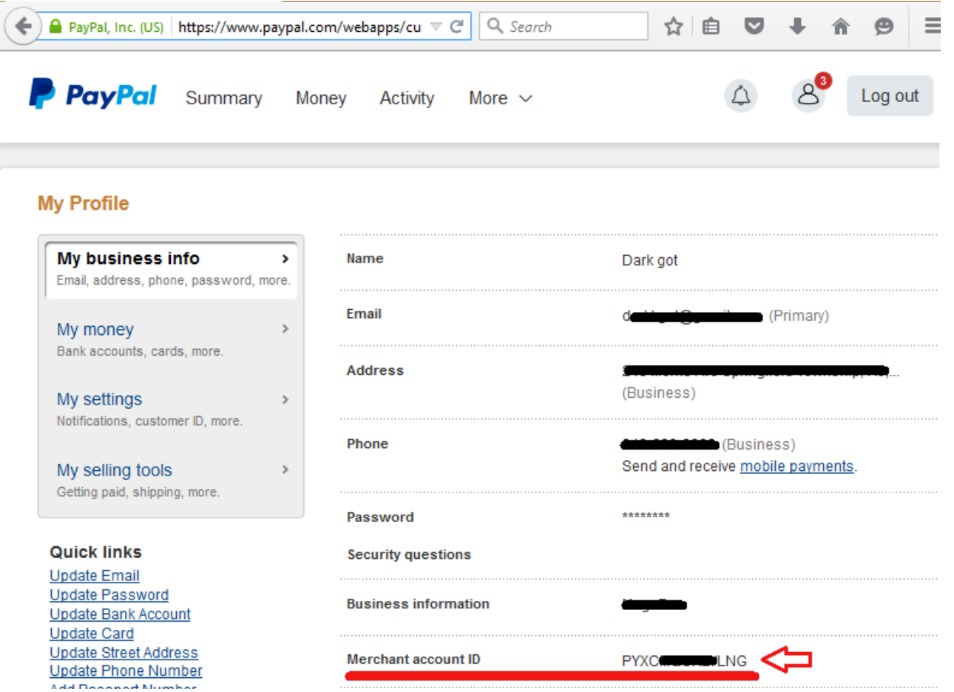Open the mobile payments link
Screen dimensions: 954x692
(796, 466)
